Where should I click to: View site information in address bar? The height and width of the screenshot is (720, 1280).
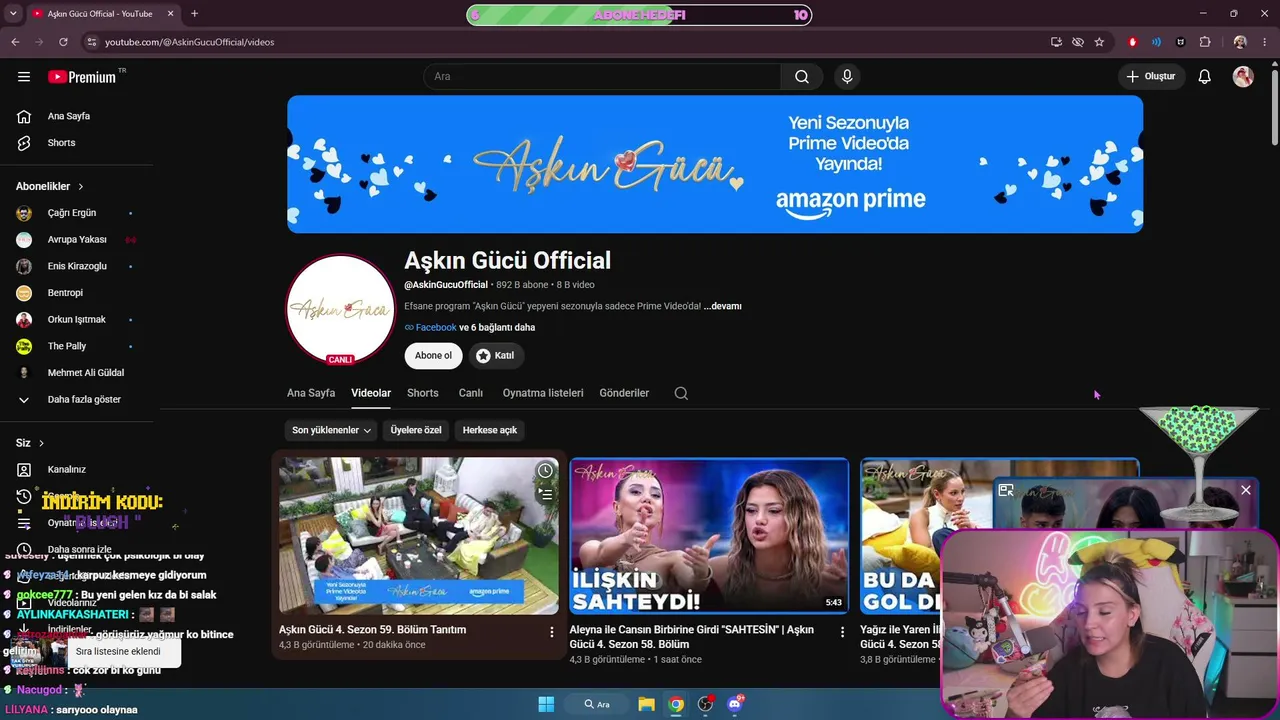coord(91,42)
